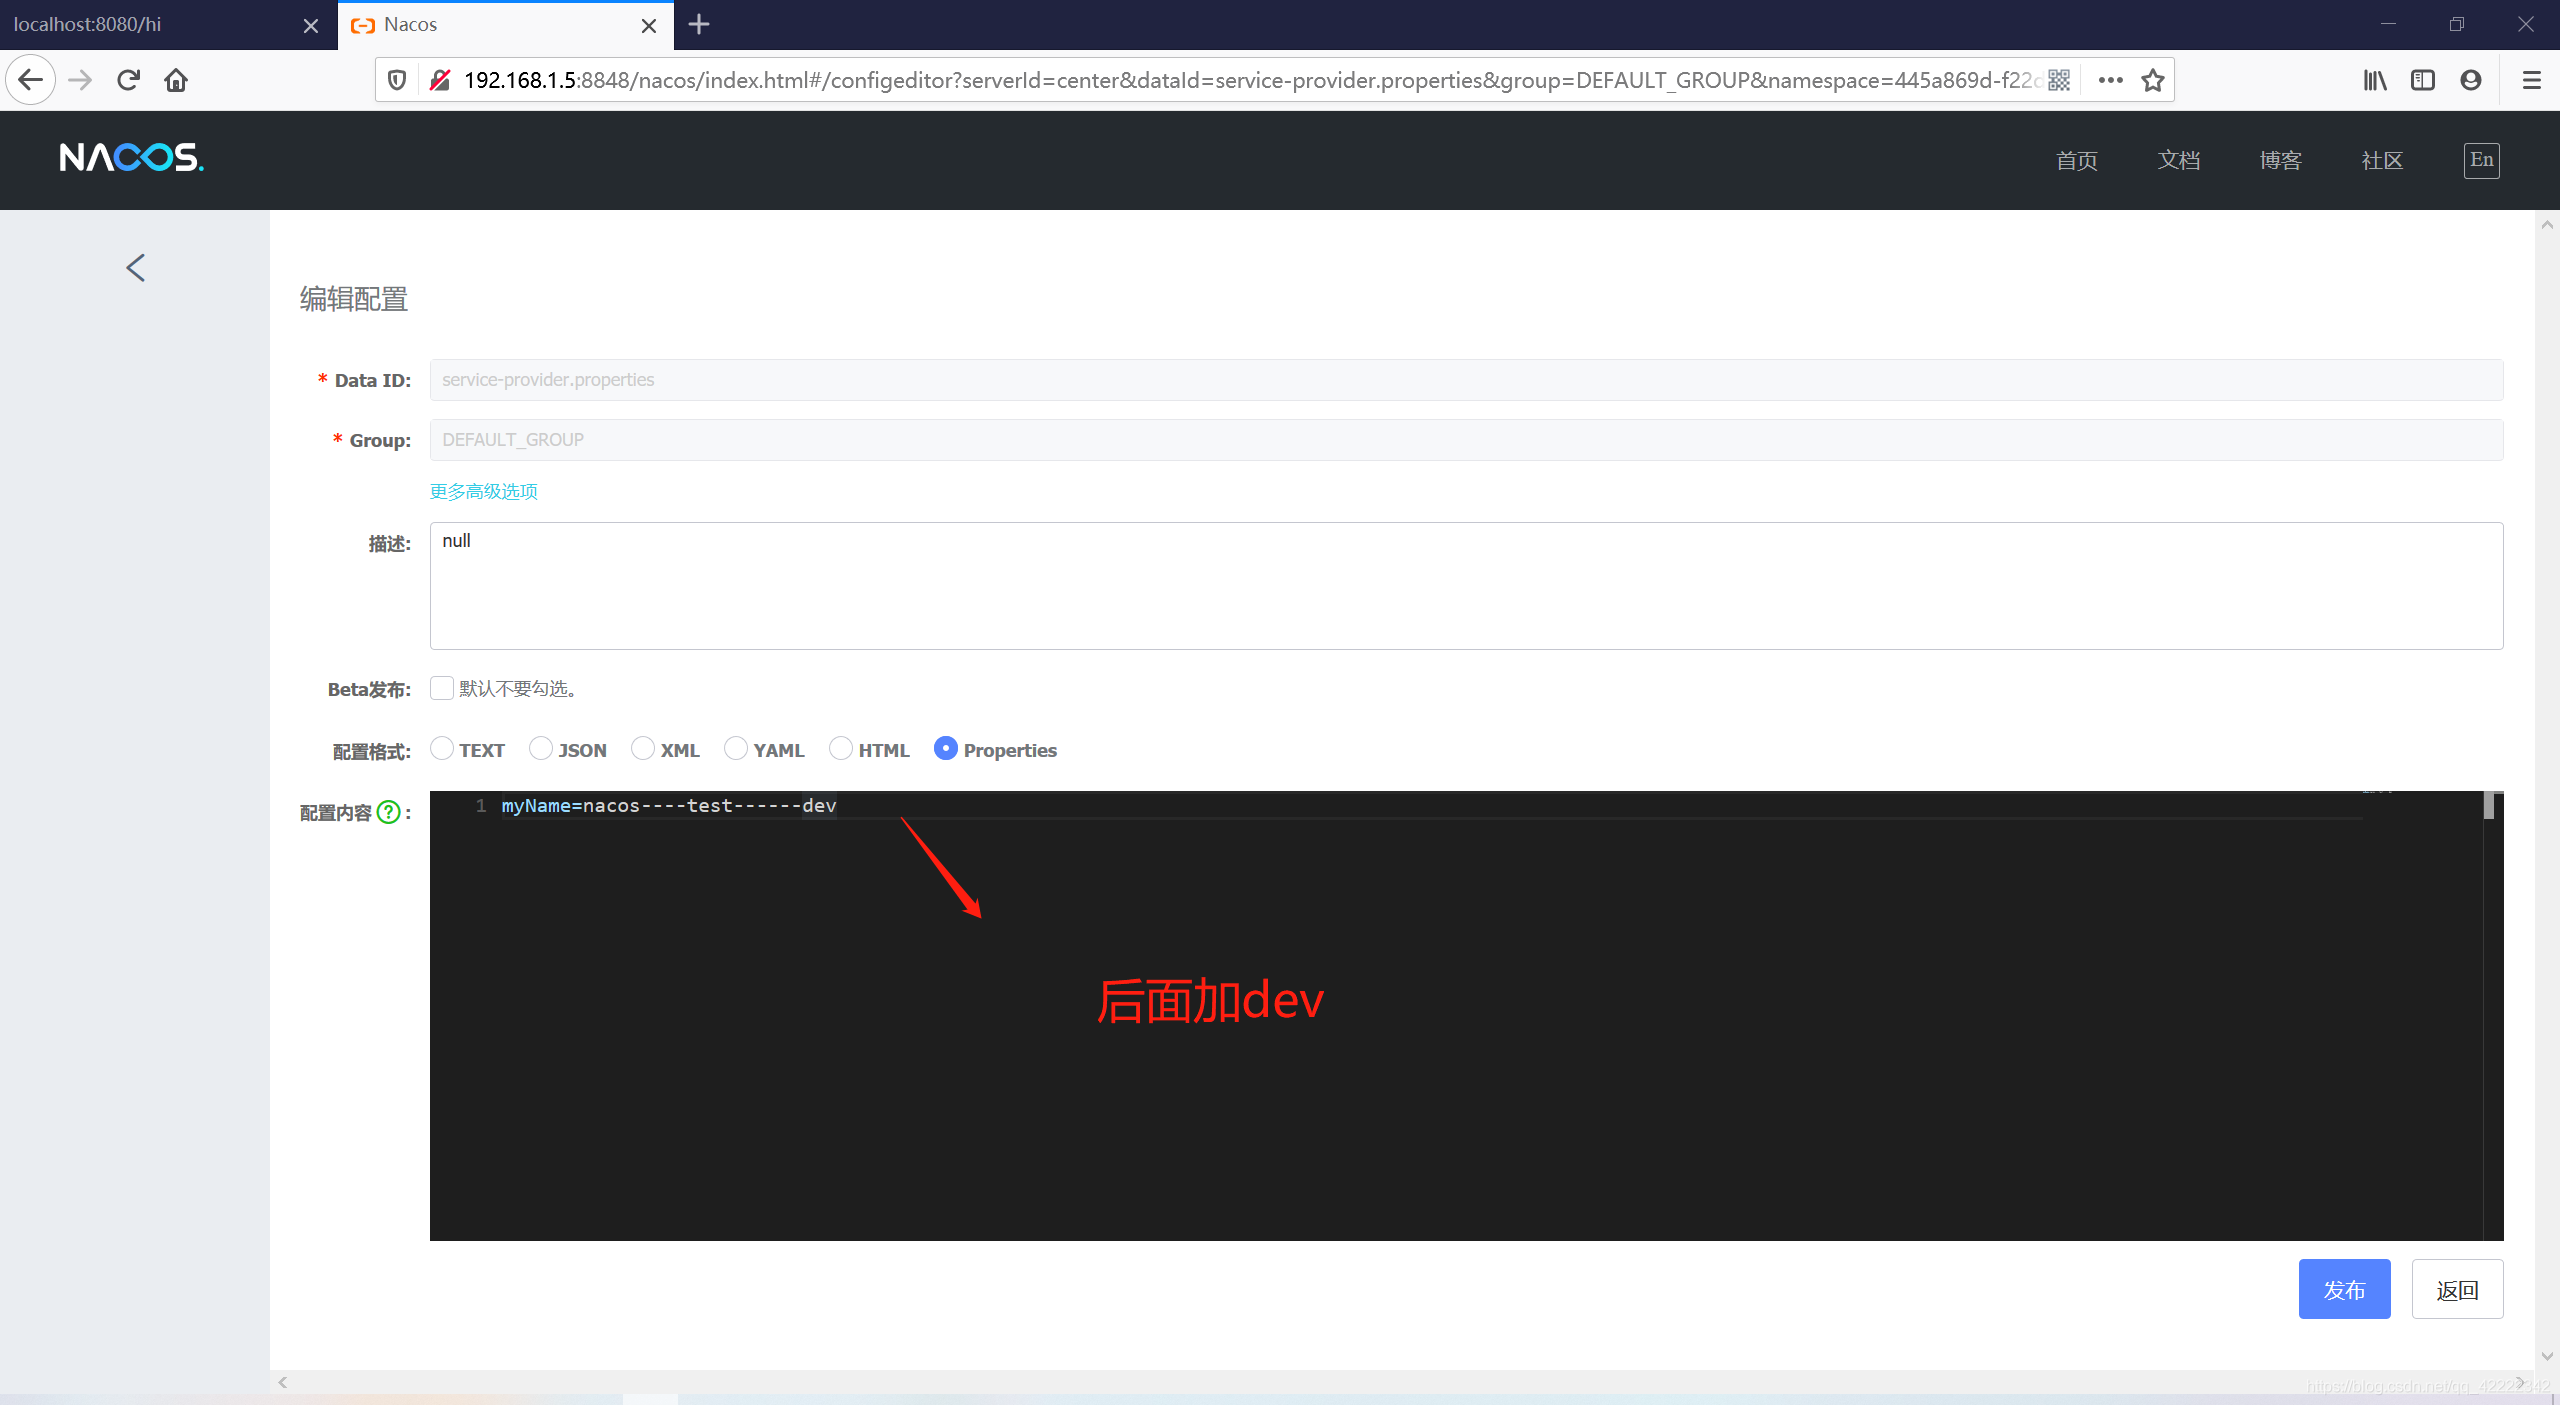Select the XML format radio button

click(x=643, y=748)
